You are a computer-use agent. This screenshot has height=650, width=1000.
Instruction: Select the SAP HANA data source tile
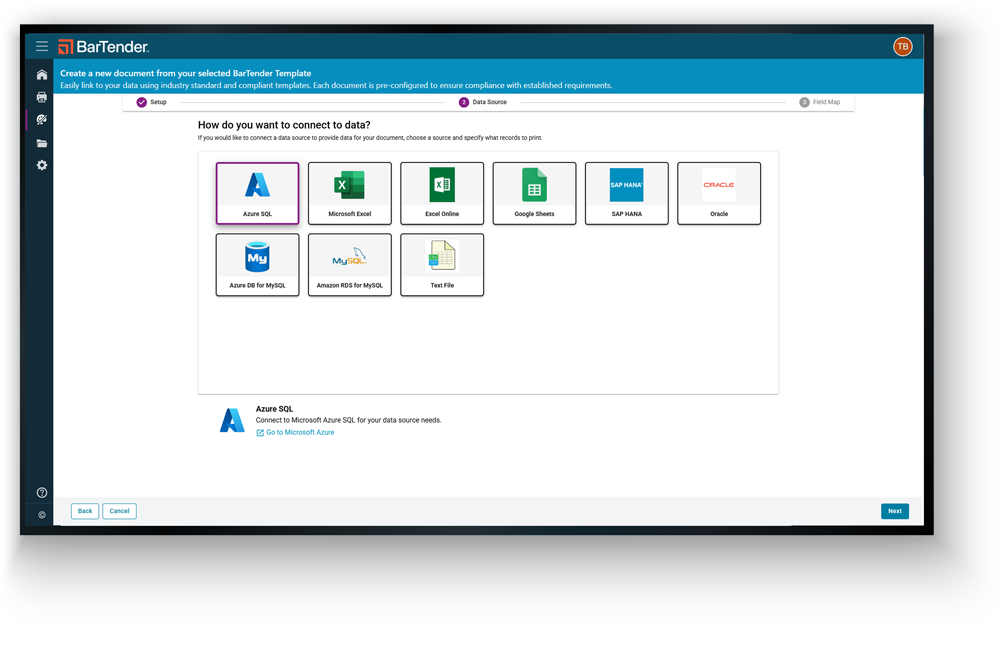tap(626, 192)
